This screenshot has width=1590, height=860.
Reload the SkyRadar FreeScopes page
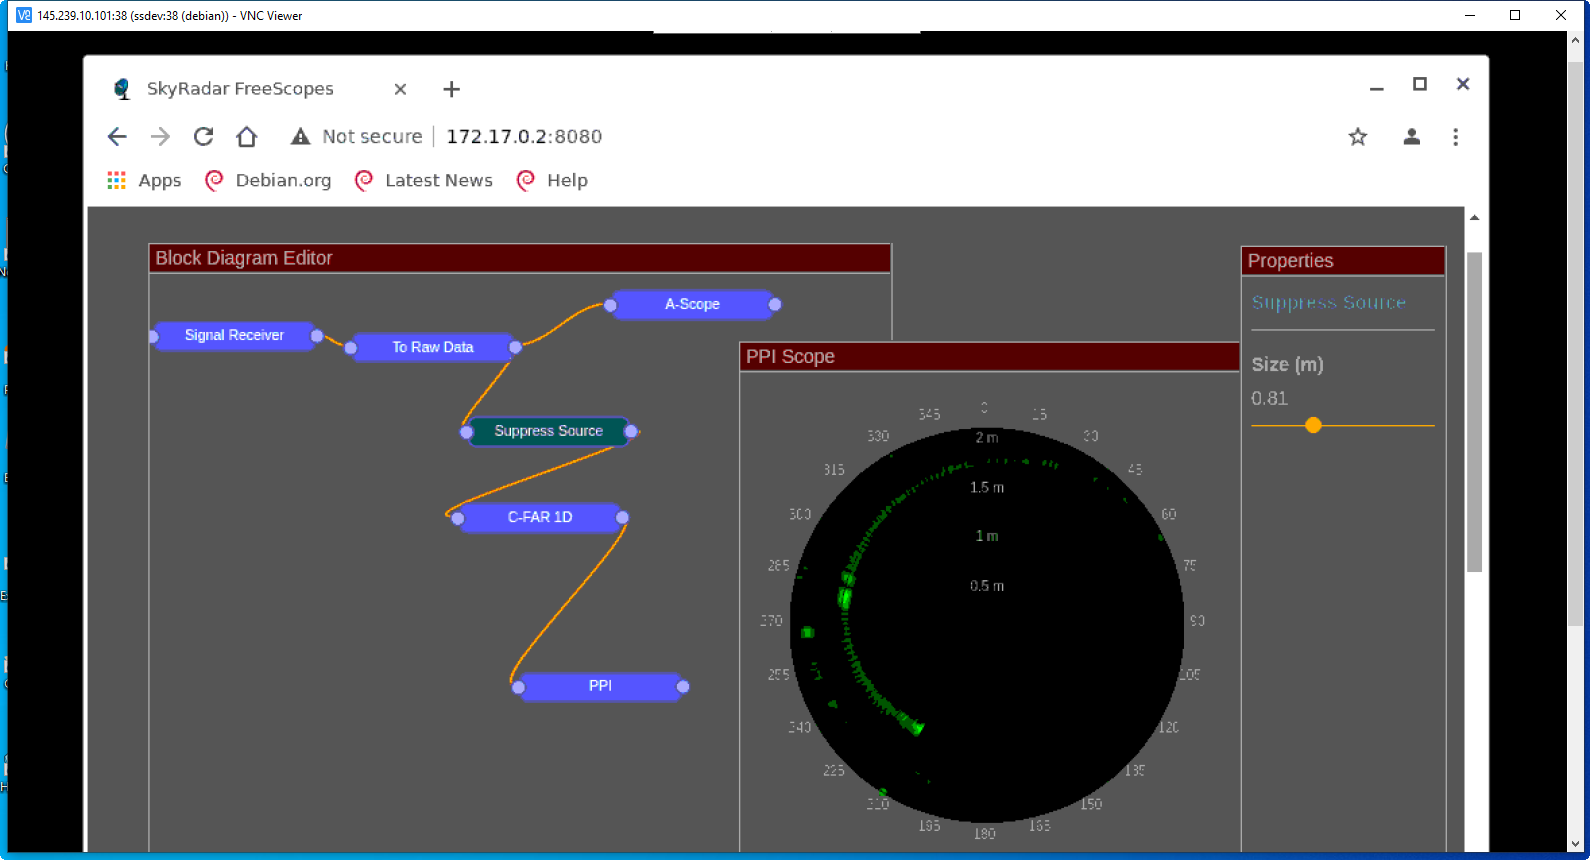[x=203, y=137]
